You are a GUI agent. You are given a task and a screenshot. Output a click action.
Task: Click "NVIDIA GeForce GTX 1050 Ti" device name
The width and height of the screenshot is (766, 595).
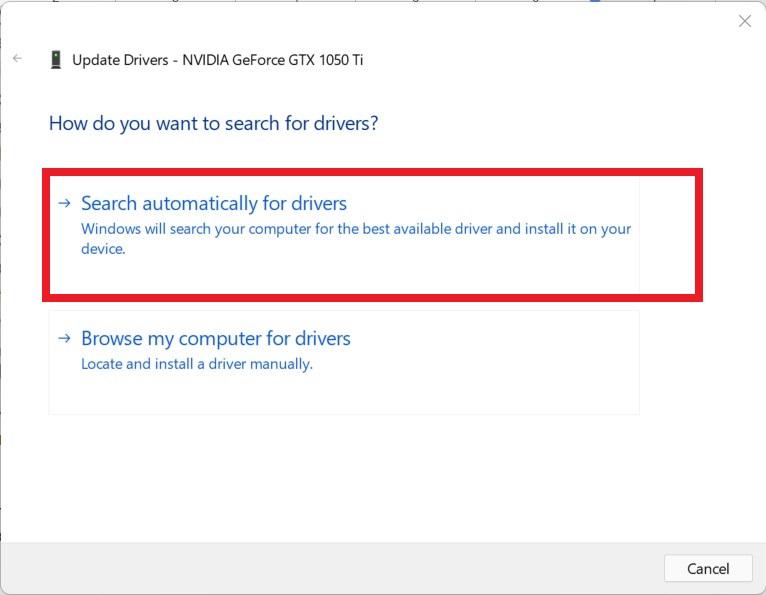272,60
